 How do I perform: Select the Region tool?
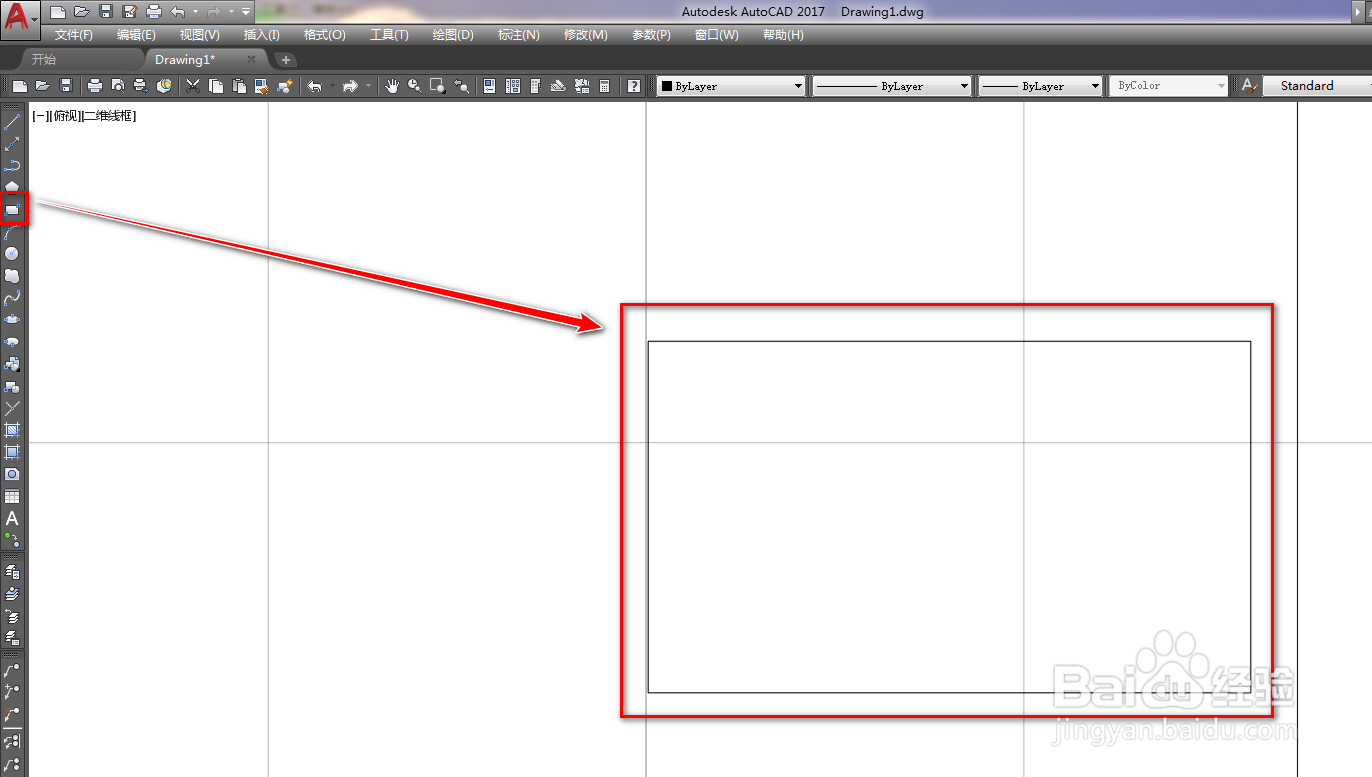[12, 474]
